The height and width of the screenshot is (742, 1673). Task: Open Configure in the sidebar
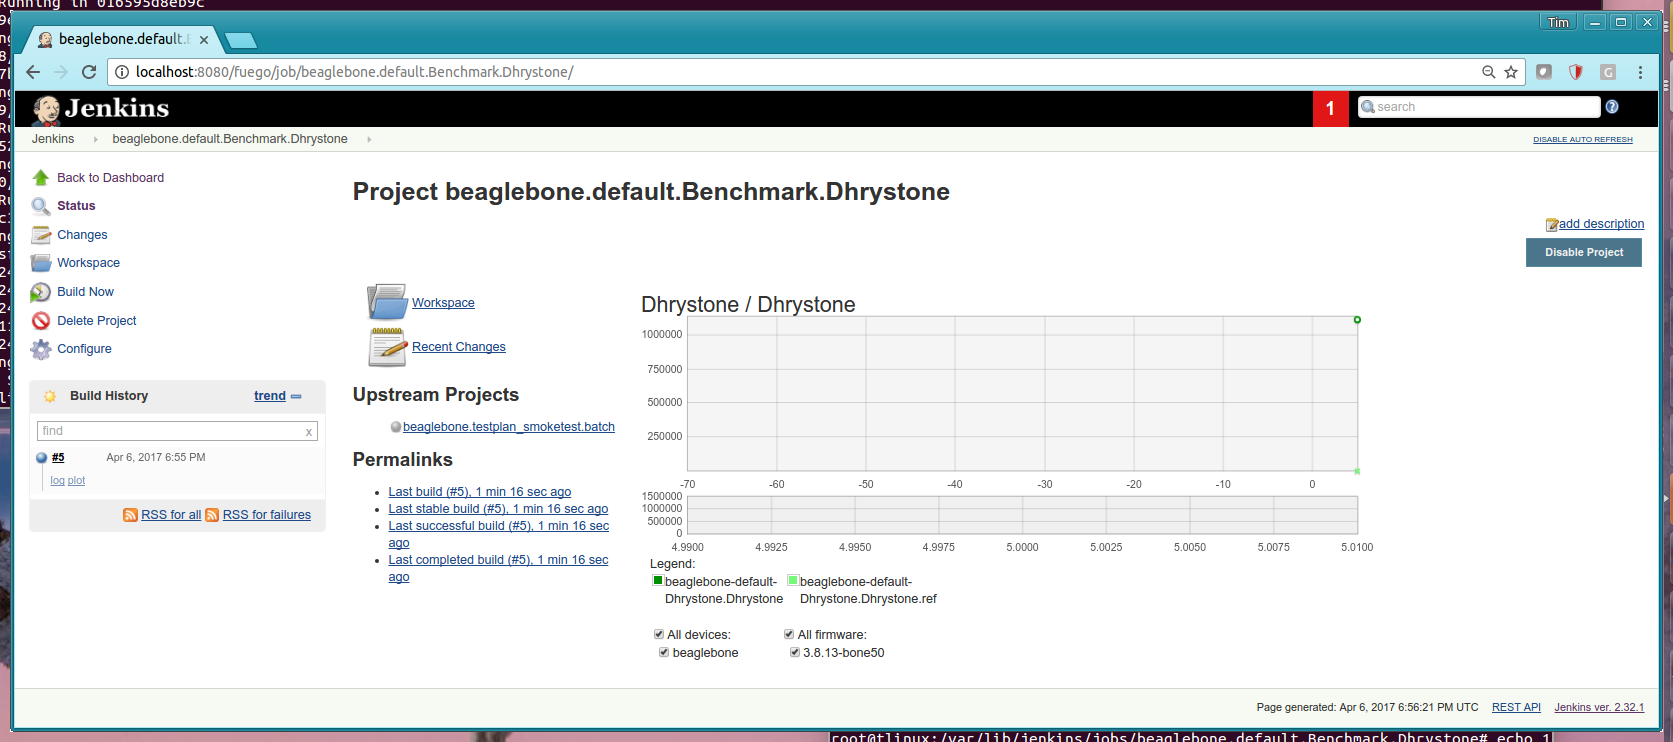(x=84, y=349)
